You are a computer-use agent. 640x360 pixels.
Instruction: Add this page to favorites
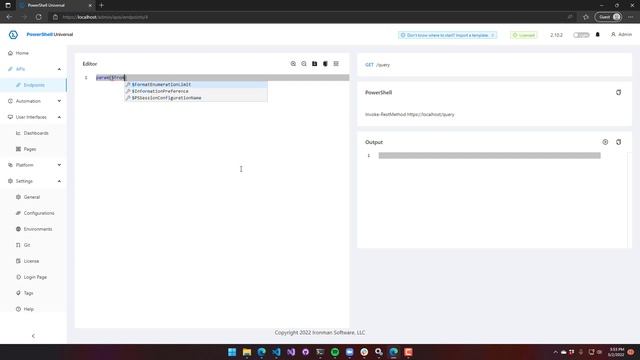pyautogui.click(x=586, y=17)
